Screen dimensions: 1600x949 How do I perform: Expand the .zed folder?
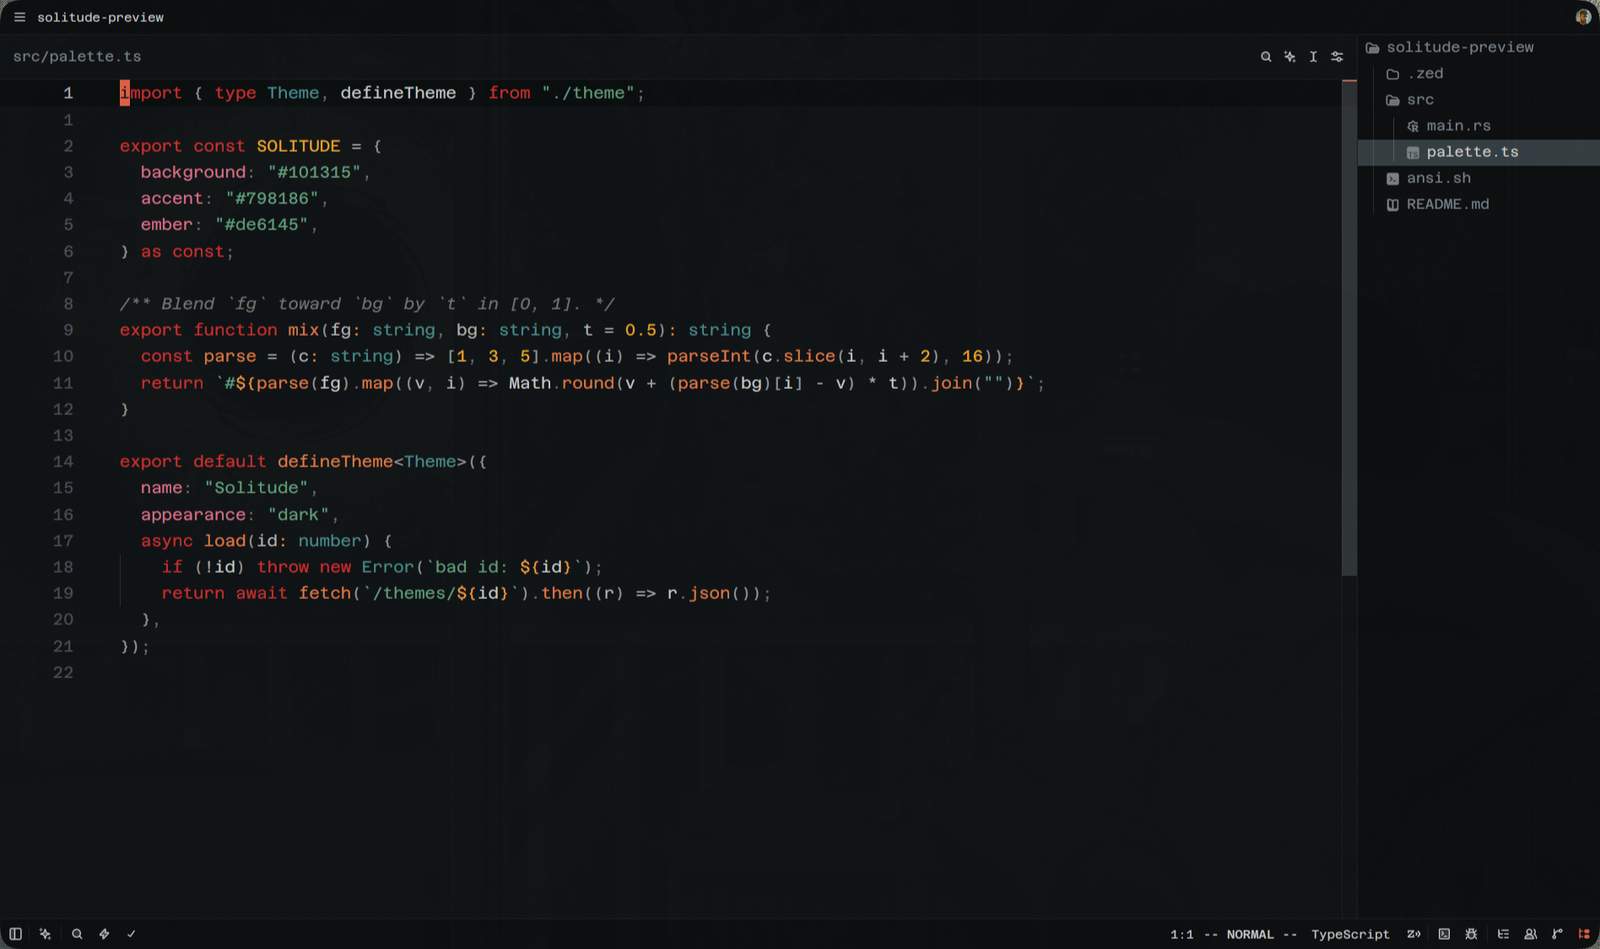click(x=1478, y=73)
